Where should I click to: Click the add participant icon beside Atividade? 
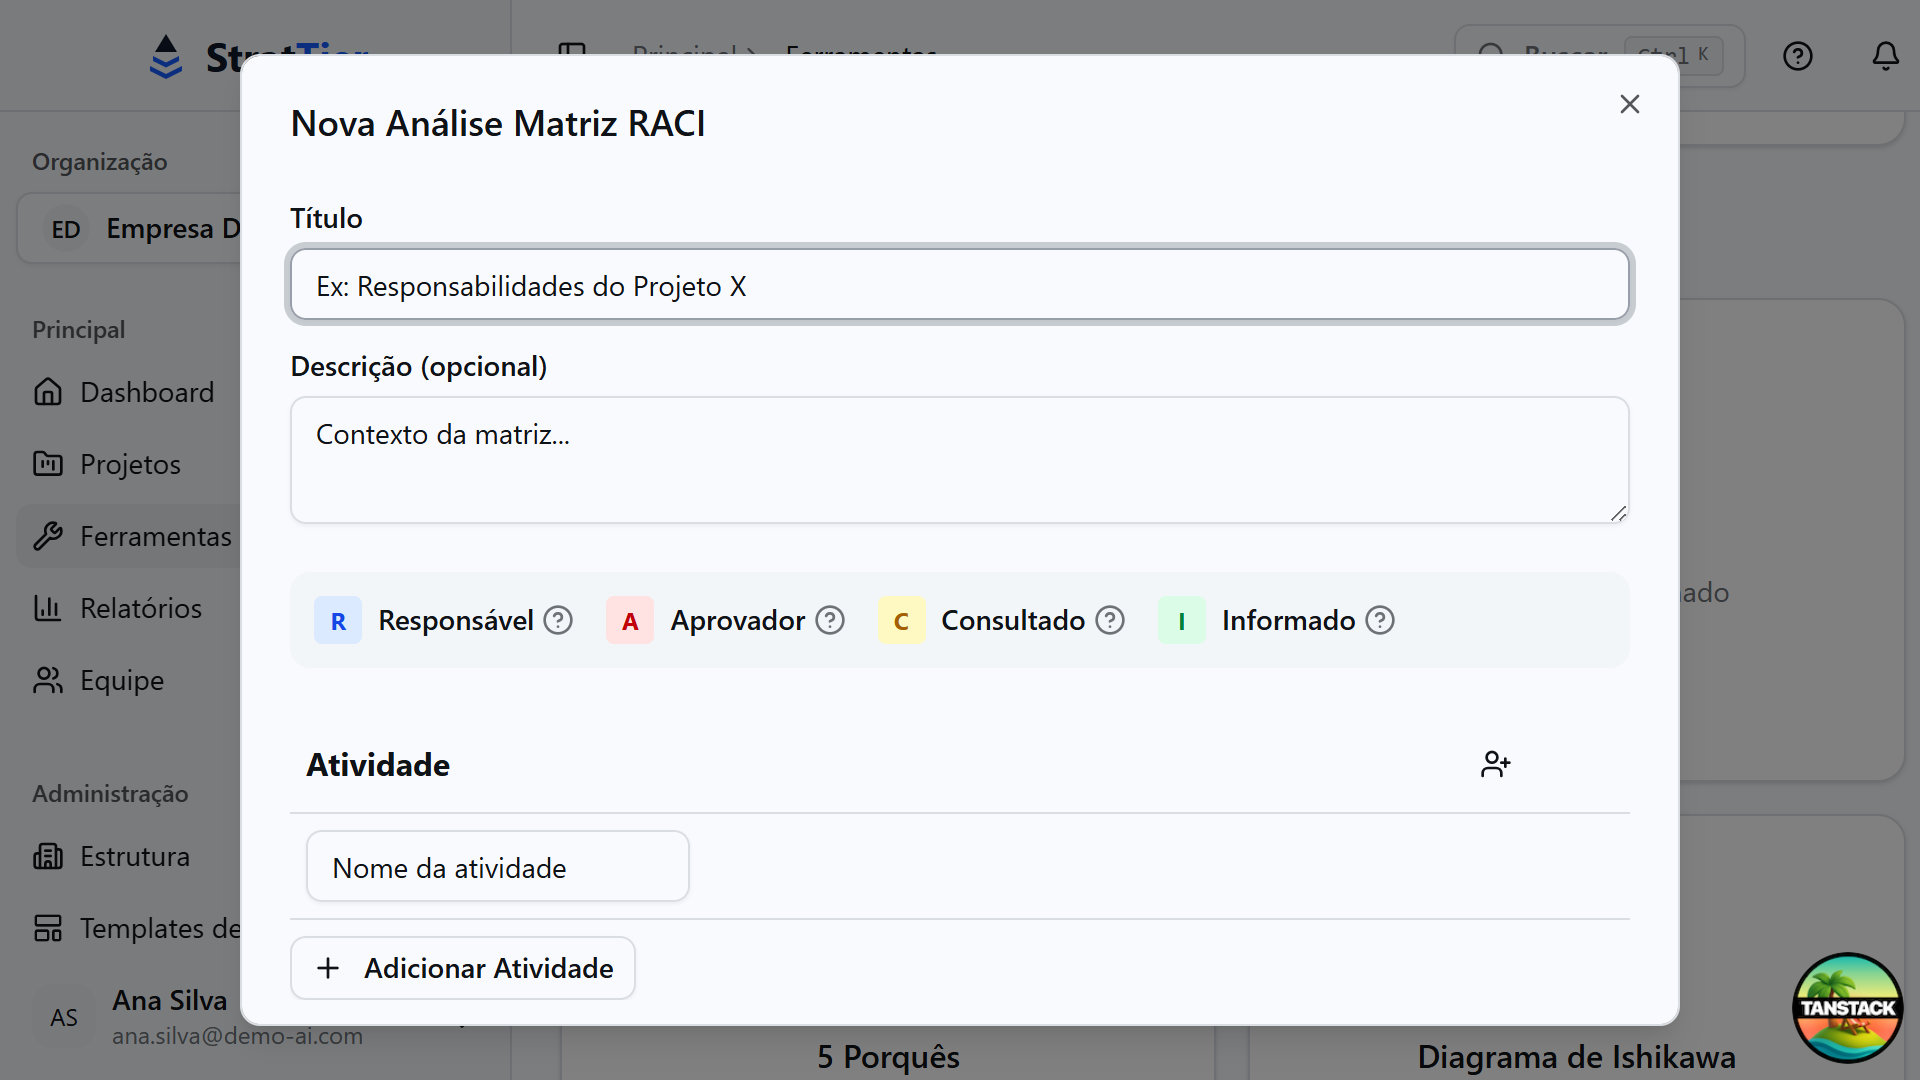[x=1495, y=763]
